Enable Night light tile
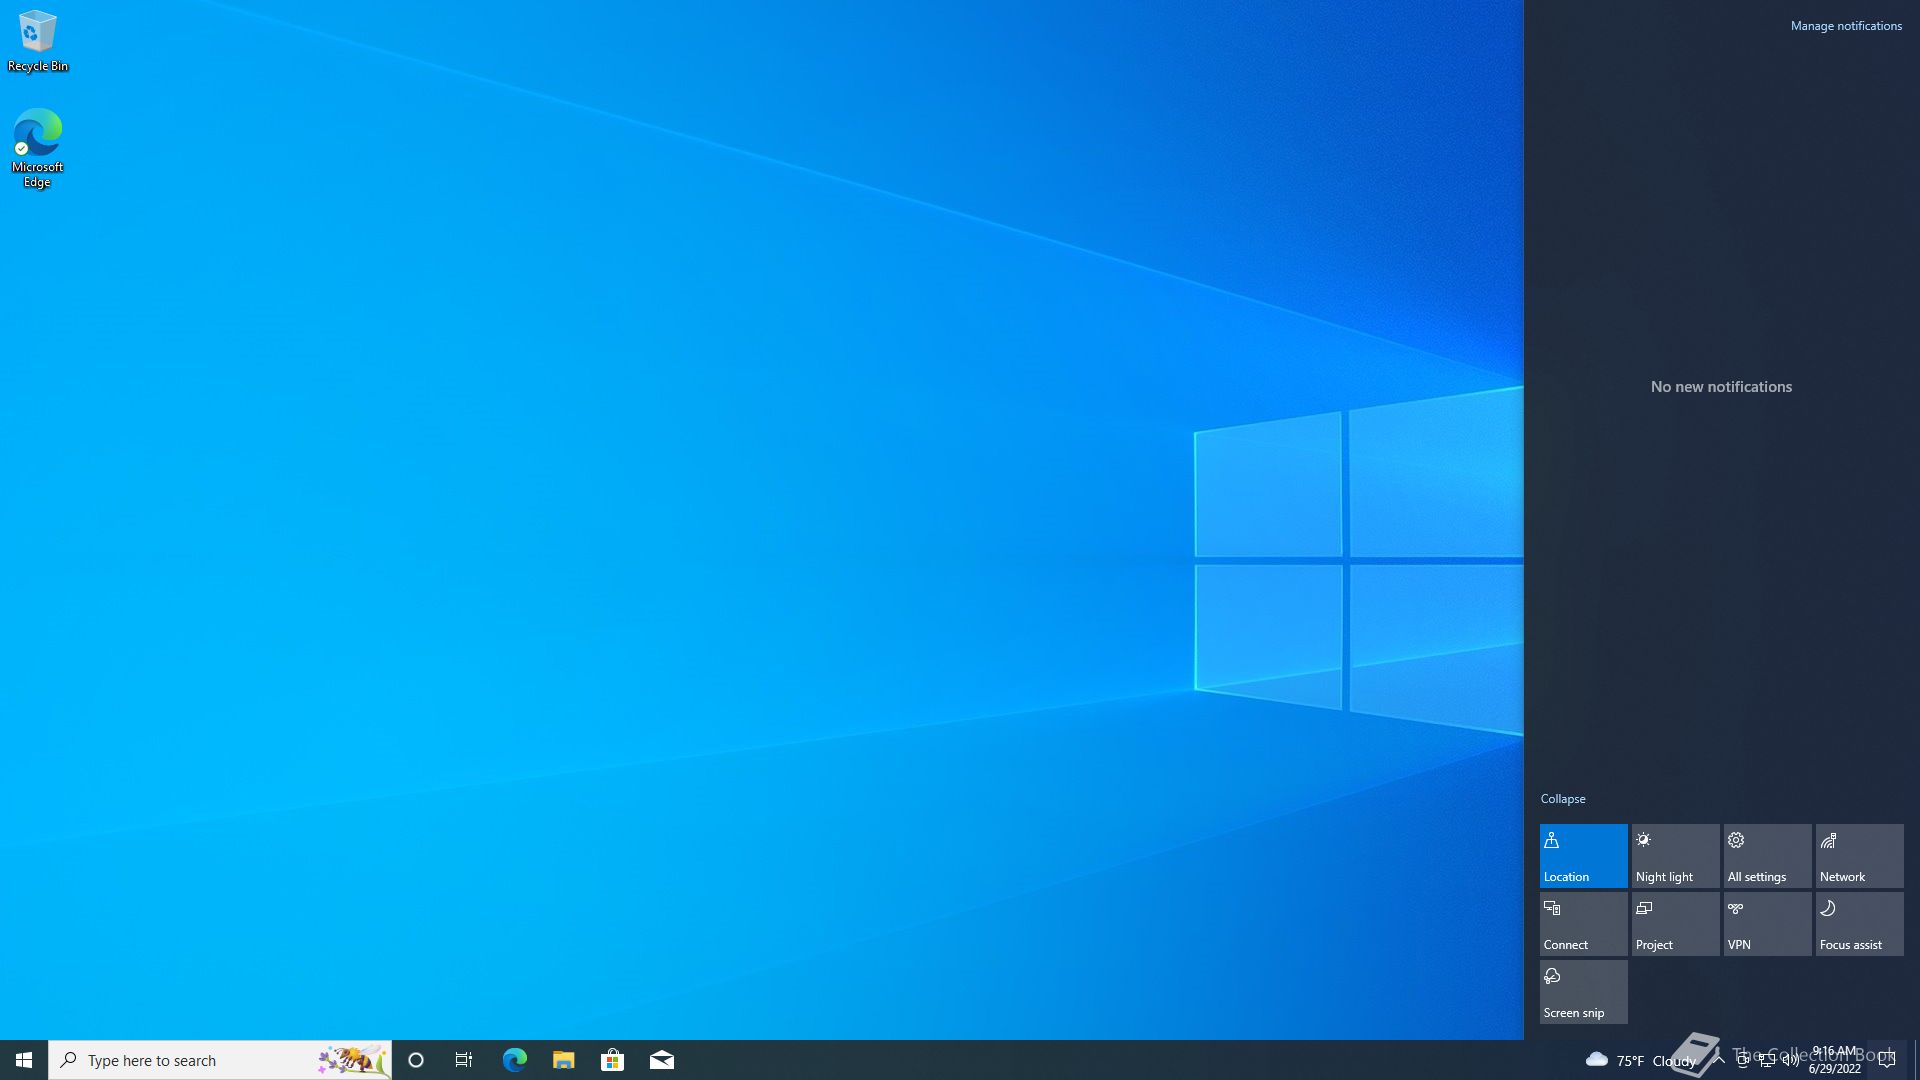The height and width of the screenshot is (1080, 1920). (x=1675, y=855)
